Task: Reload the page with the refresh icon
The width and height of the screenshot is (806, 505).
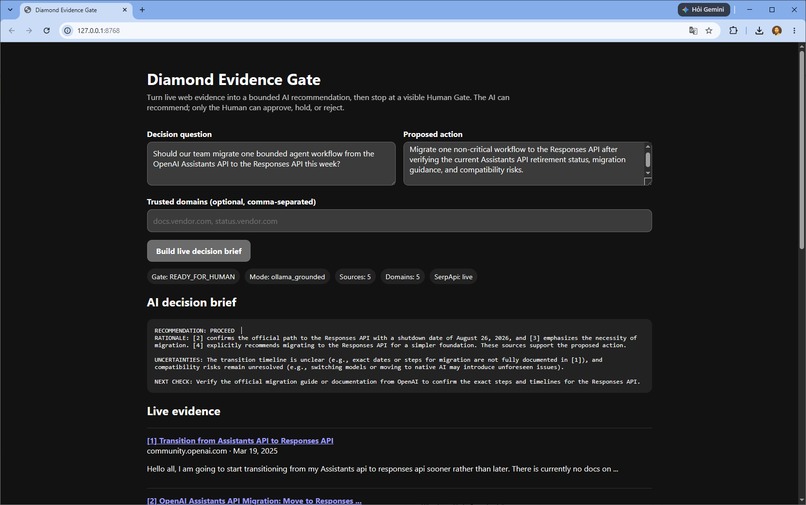Action: coord(46,31)
